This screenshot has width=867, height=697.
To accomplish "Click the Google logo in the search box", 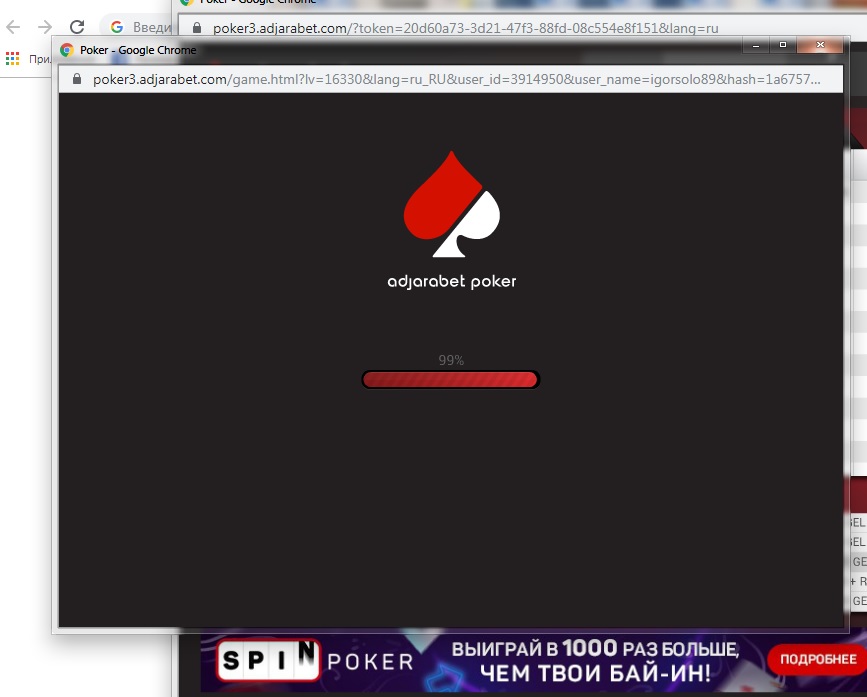I will pyautogui.click(x=117, y=27).
